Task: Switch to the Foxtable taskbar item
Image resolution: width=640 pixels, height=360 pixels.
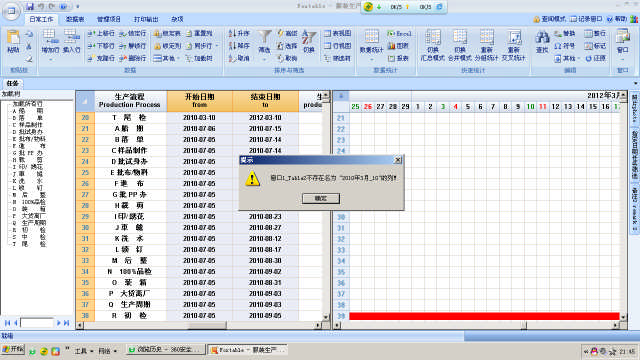Action: pos(247,350)
